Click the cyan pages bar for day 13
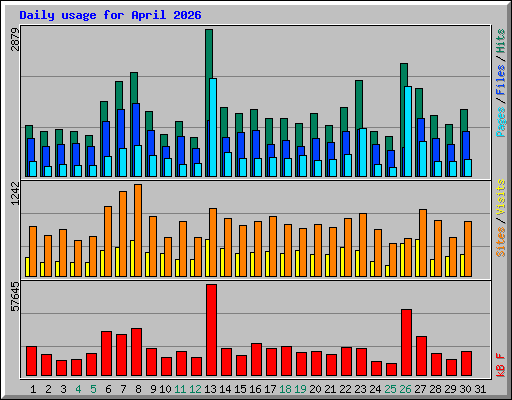The image size is (512, 400). click(x=213, y=127)
